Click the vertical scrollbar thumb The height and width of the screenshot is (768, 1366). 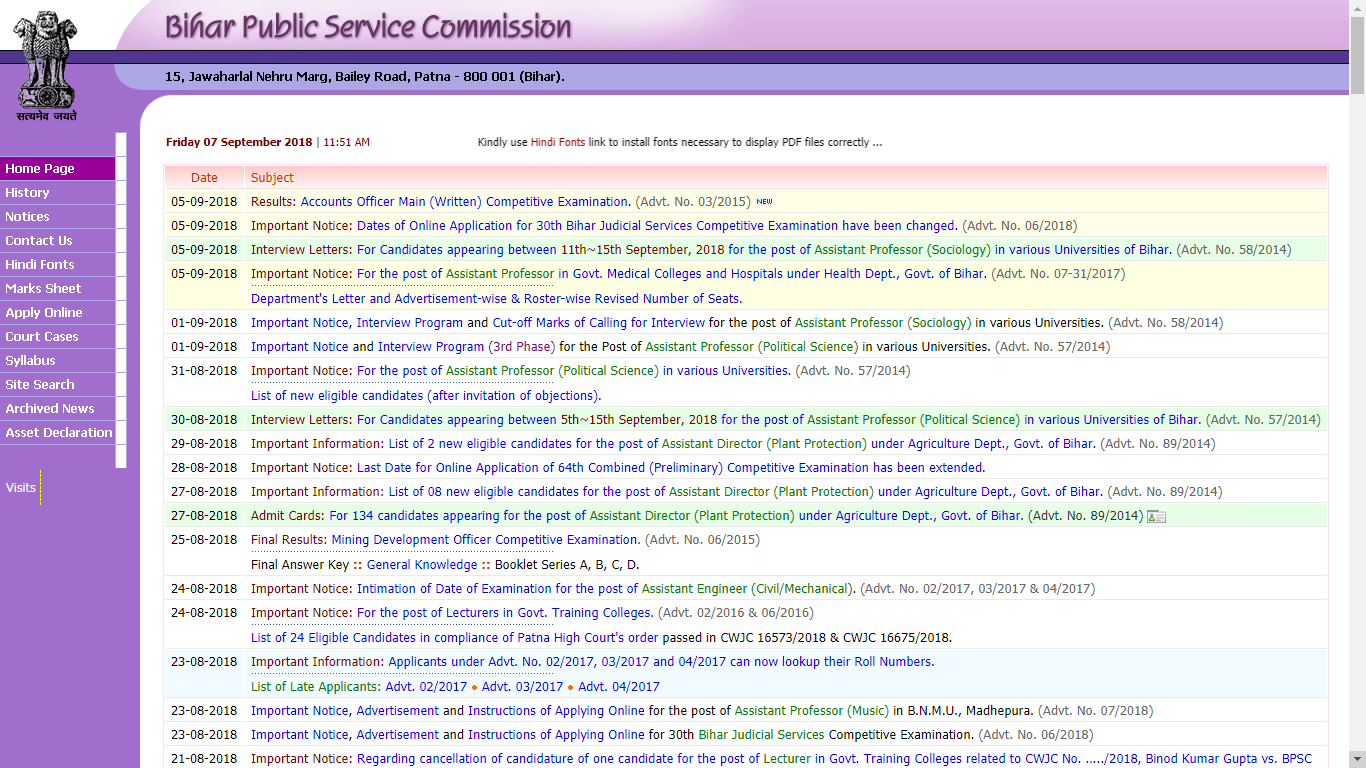coord(1357,56)
